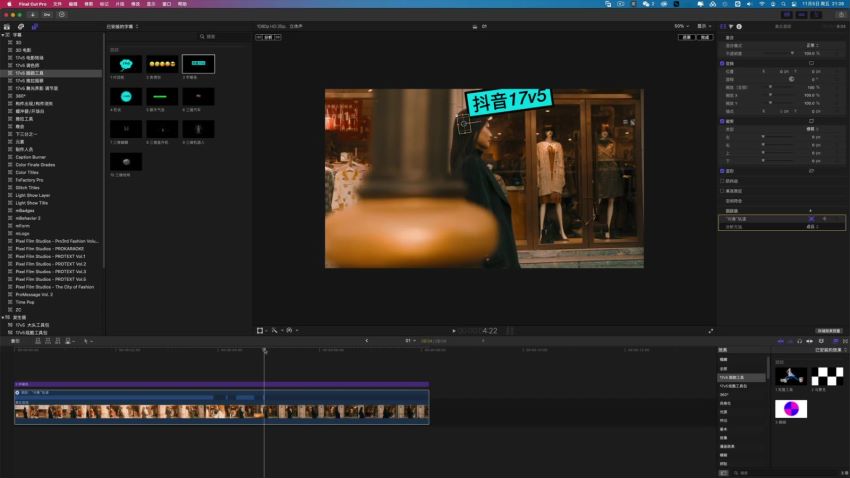The height and width of the screenshot is (478, 850).
Task: Open the viewer display options dropdown
Action: (x=704, y=26)
